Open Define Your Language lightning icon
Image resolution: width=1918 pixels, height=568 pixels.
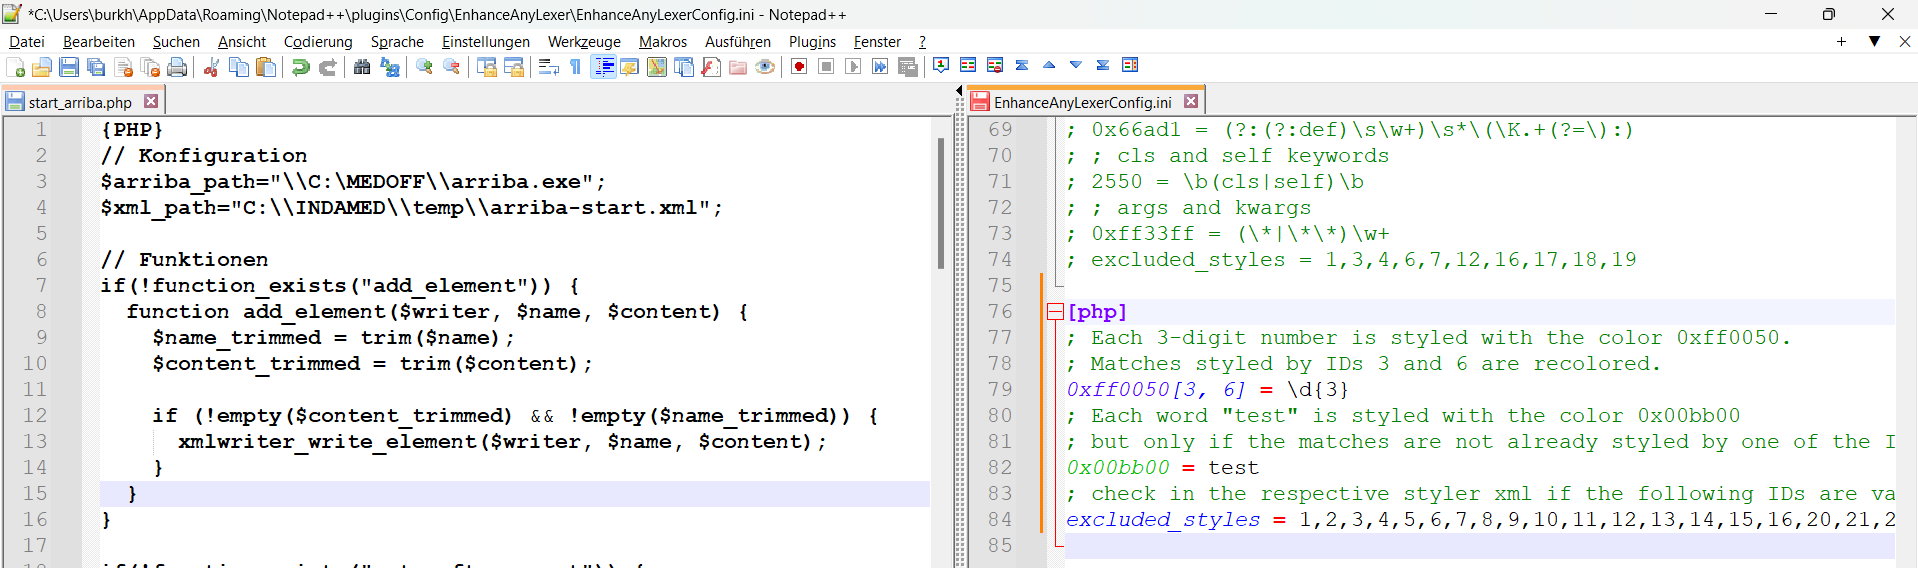pyautogui.click(x=630, y=67)
